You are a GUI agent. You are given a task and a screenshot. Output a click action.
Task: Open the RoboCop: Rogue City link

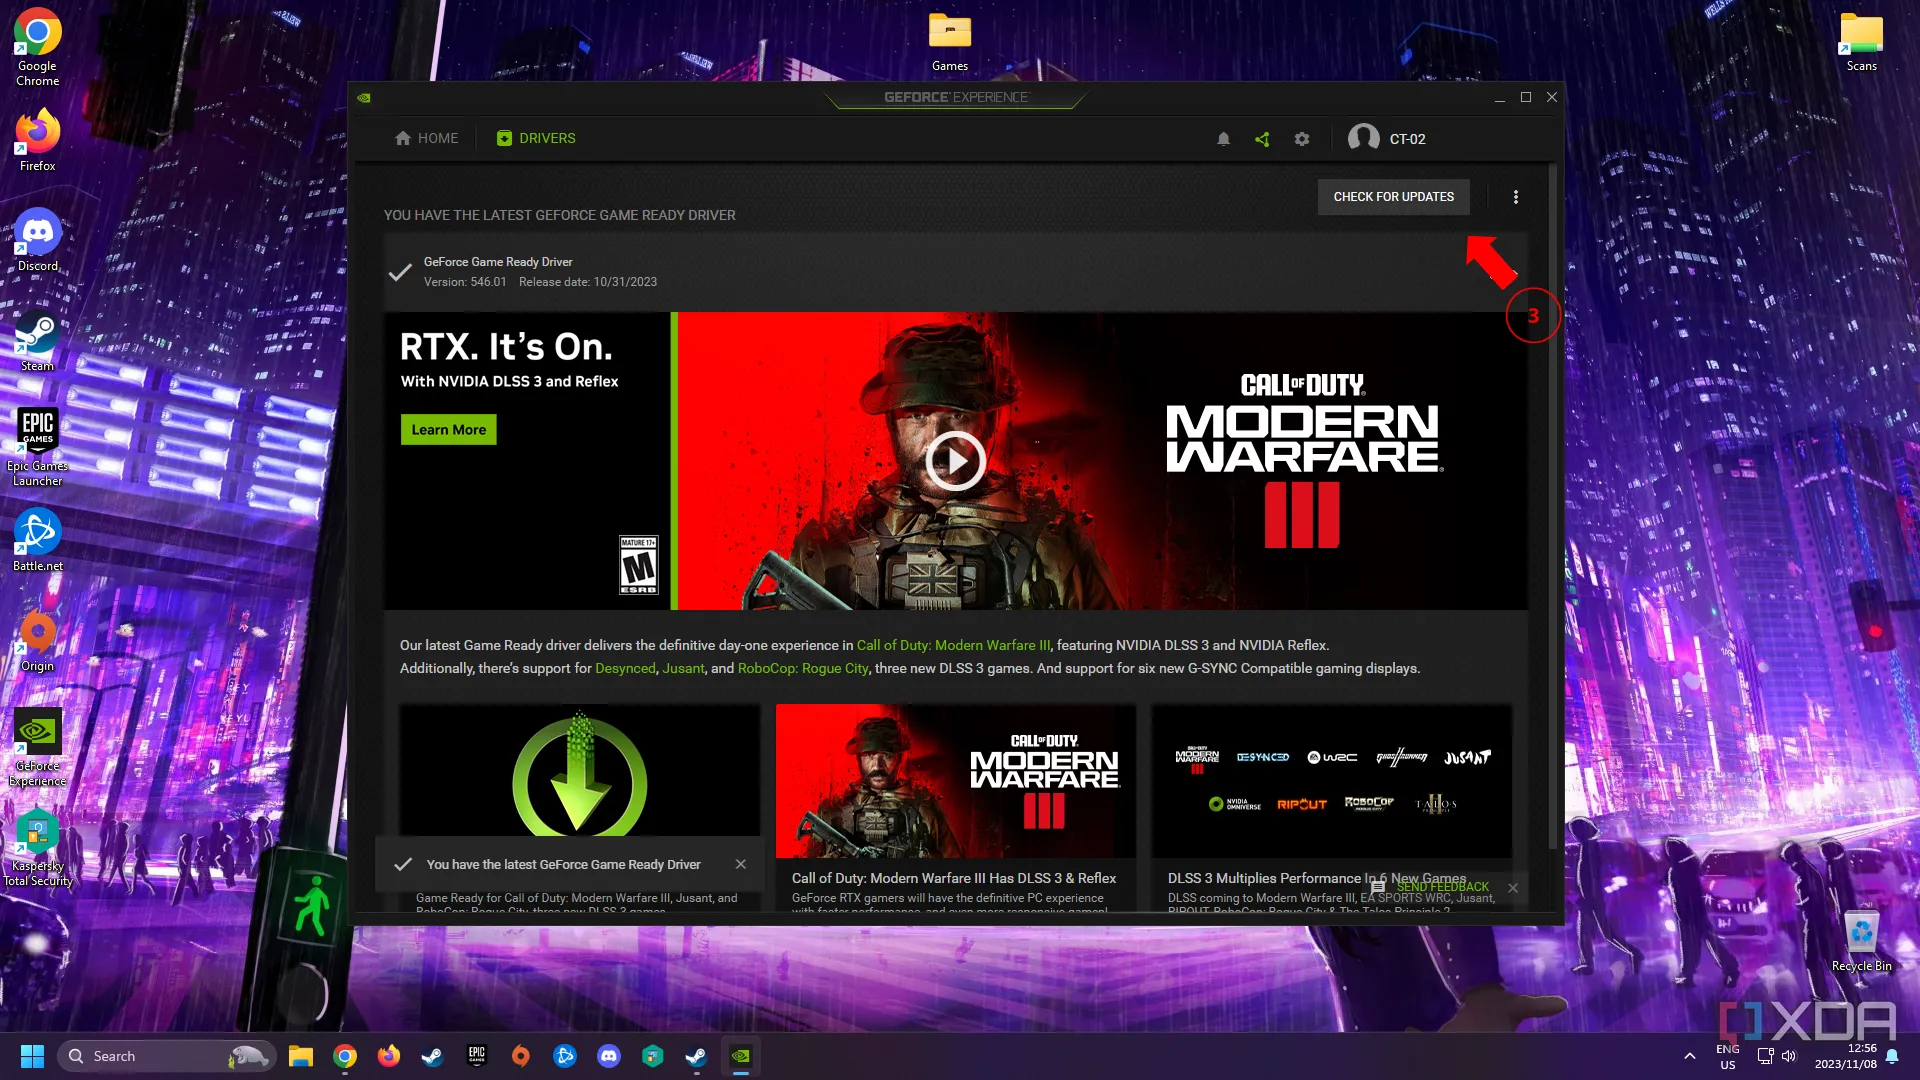click(x=803, y=668)
